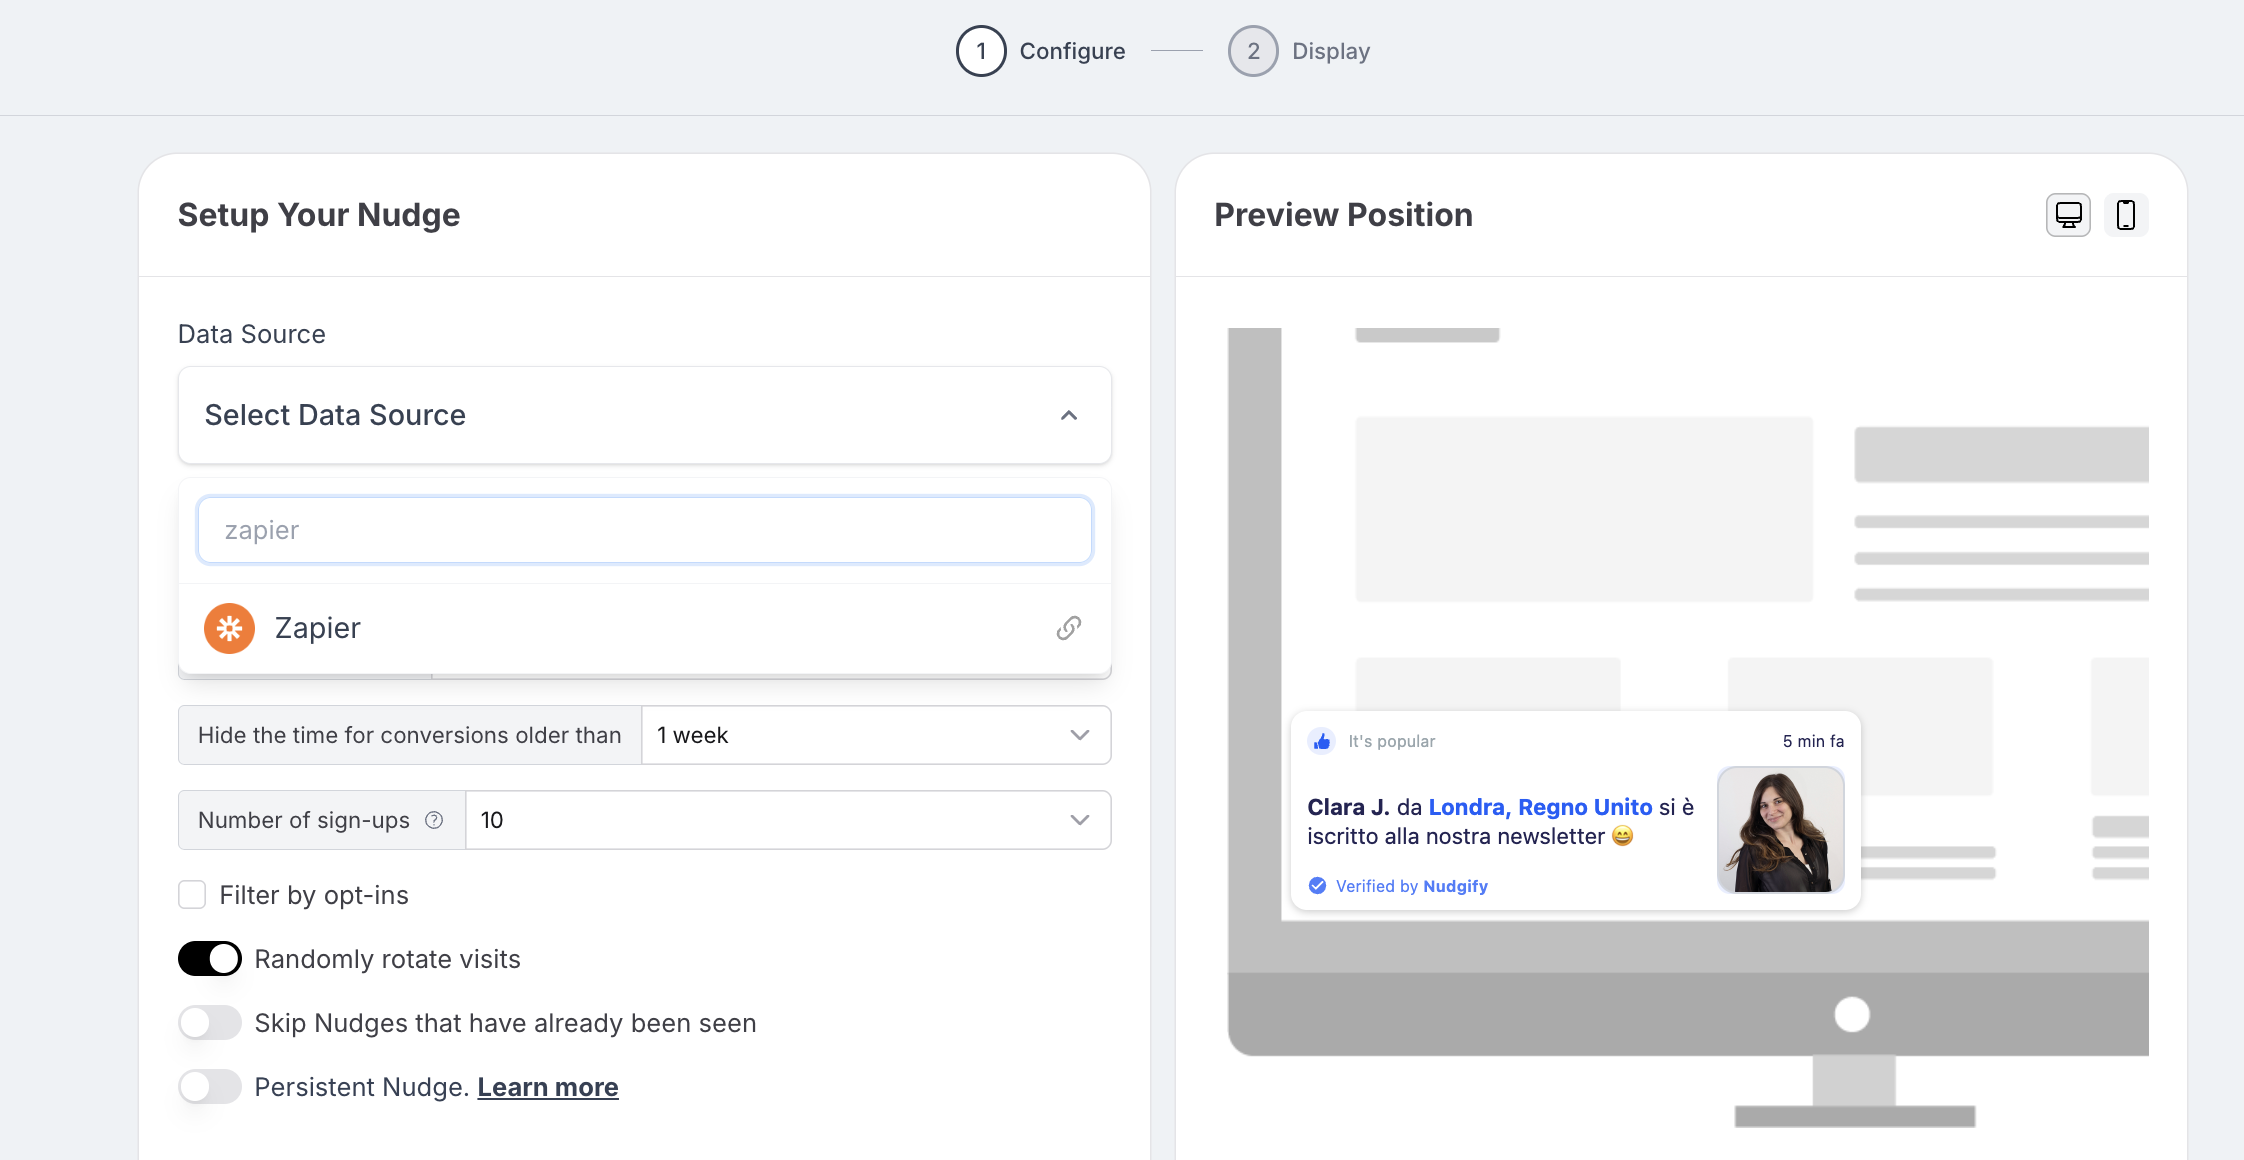Switch to desktop preview icon

[2068, 215]
